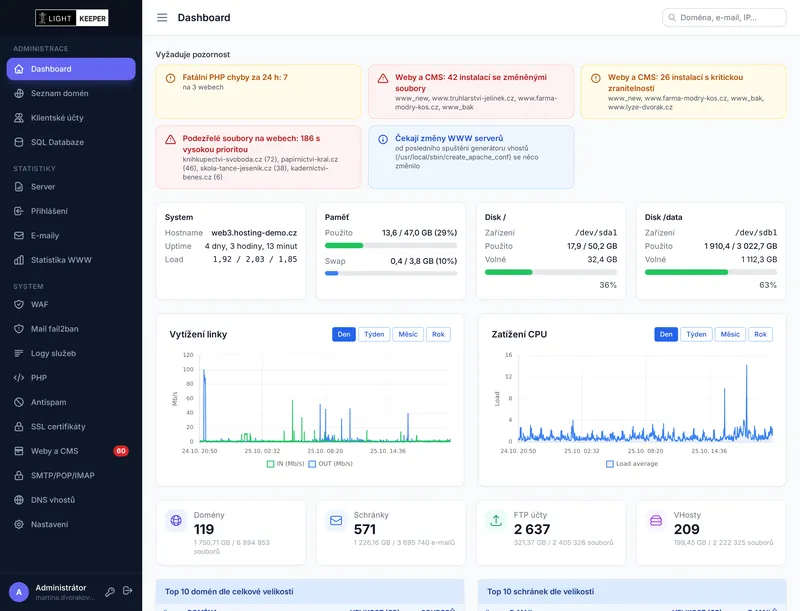800x611 pixels.
Task: Click the E-maily envelope icon
Action: click(x=19, y=236)
